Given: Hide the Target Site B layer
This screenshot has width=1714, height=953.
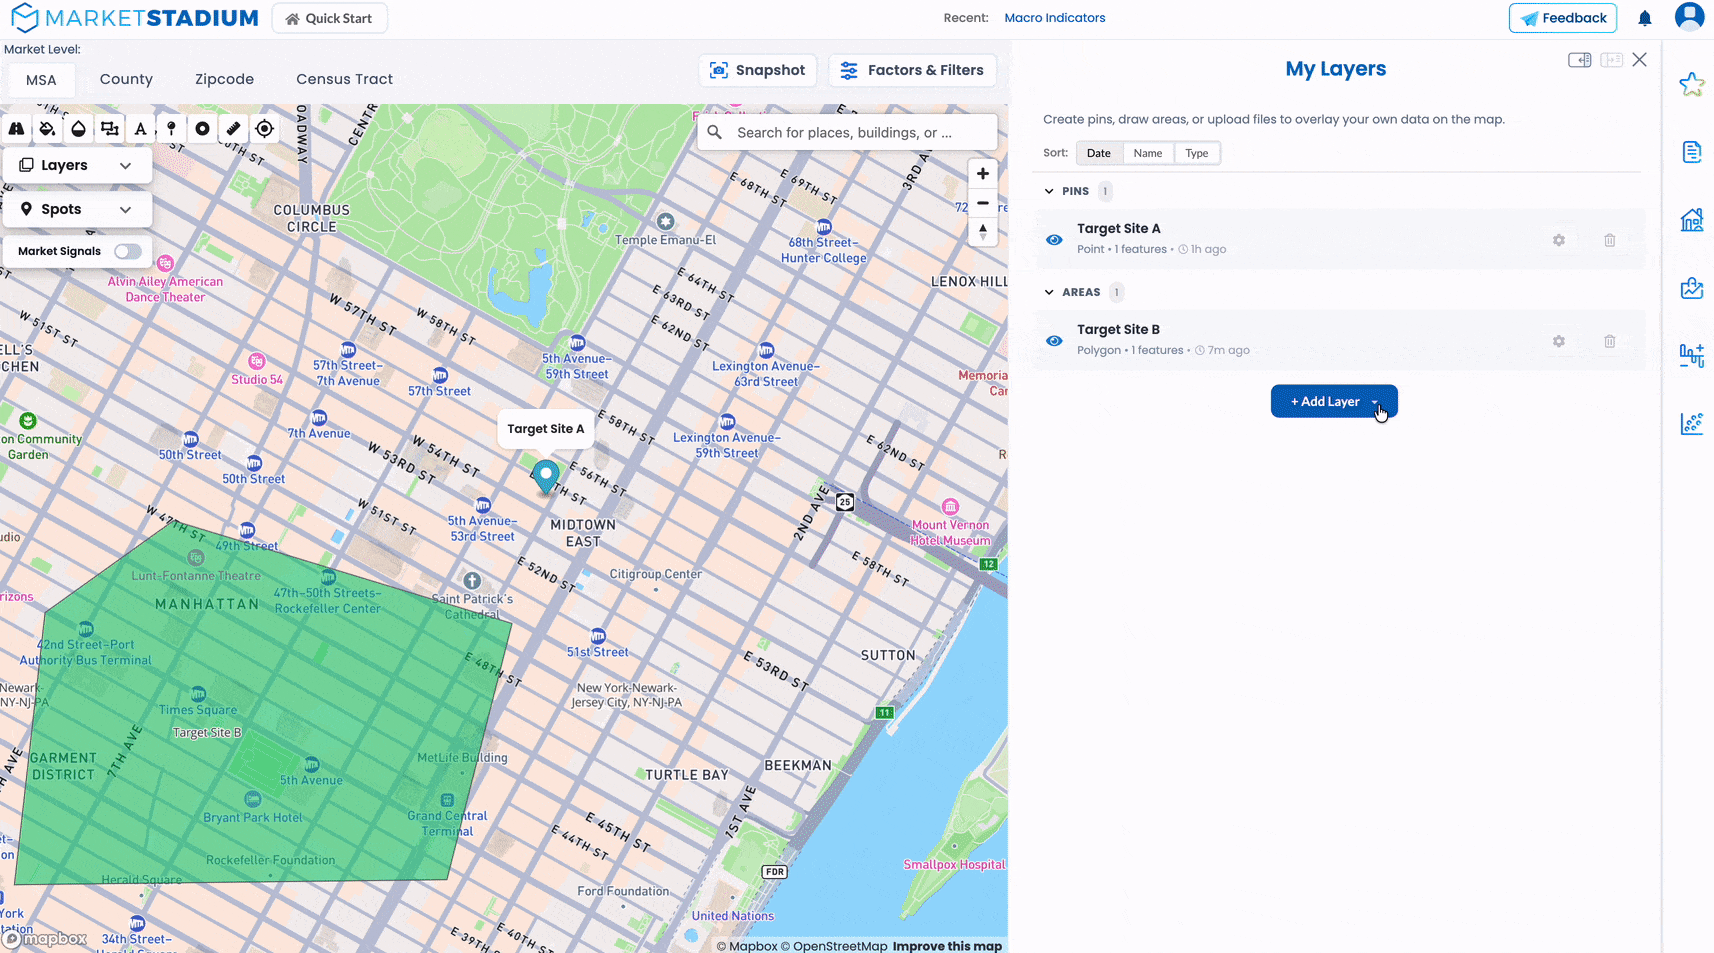Looking at the screenshot, I should coord(1054,341).
